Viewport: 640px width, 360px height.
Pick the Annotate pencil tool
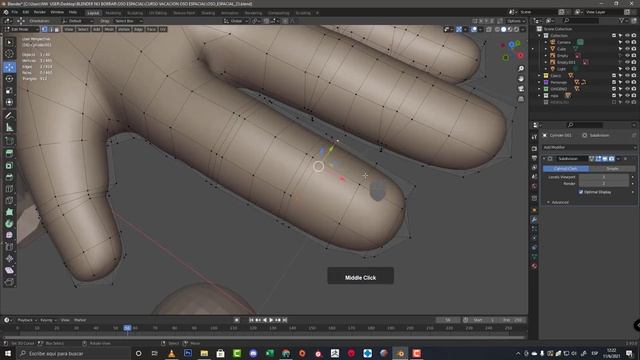[9, 116]
